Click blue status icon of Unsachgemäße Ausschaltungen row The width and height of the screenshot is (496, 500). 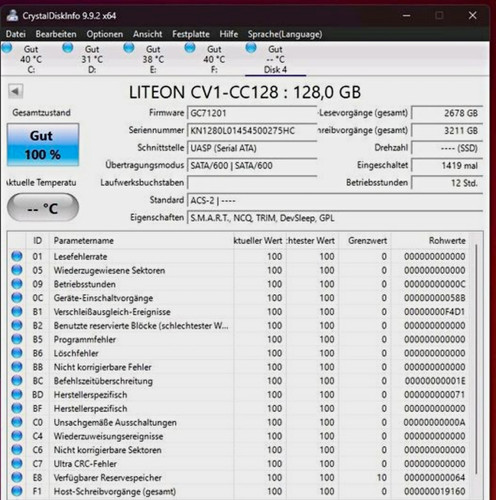pos(17,422)
